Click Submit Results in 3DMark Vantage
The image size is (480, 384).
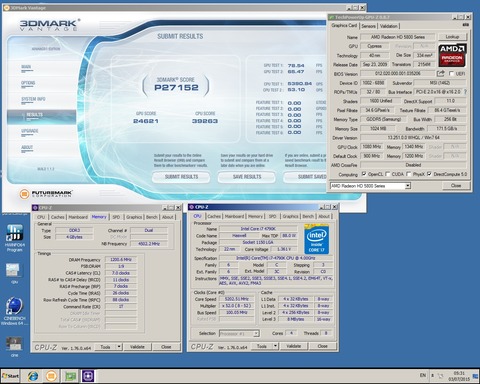[x=181, y=177]
